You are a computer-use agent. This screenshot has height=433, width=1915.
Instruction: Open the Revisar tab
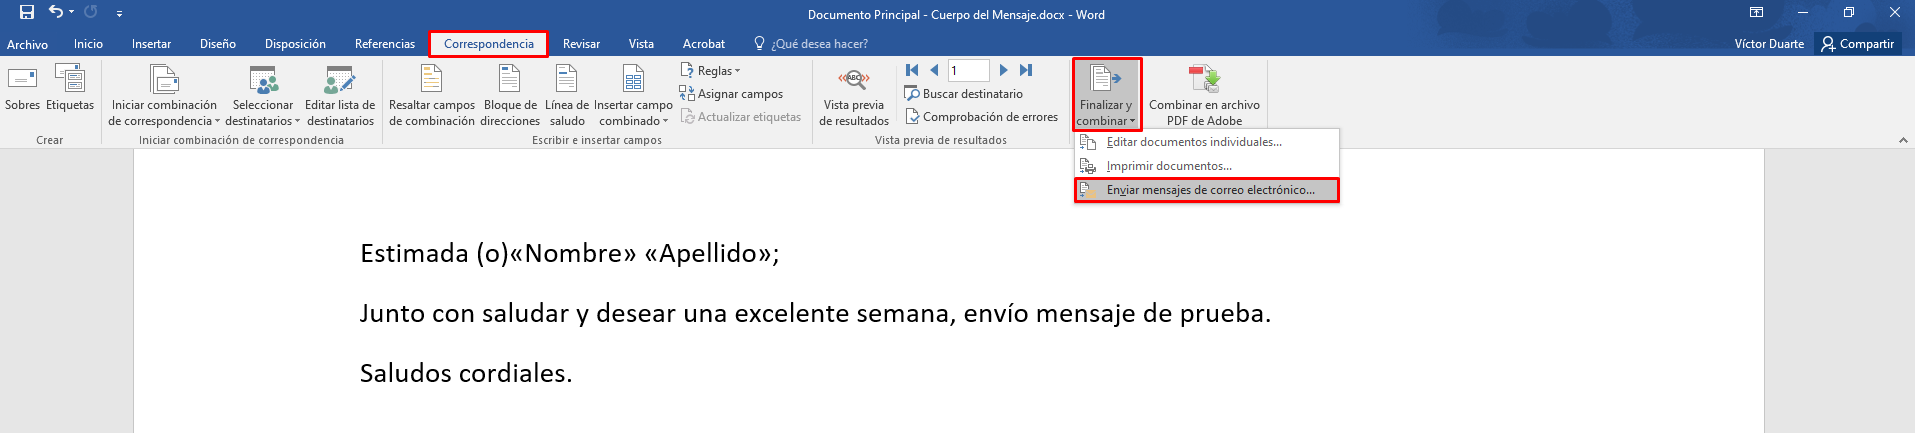click(x=581, y=44)
